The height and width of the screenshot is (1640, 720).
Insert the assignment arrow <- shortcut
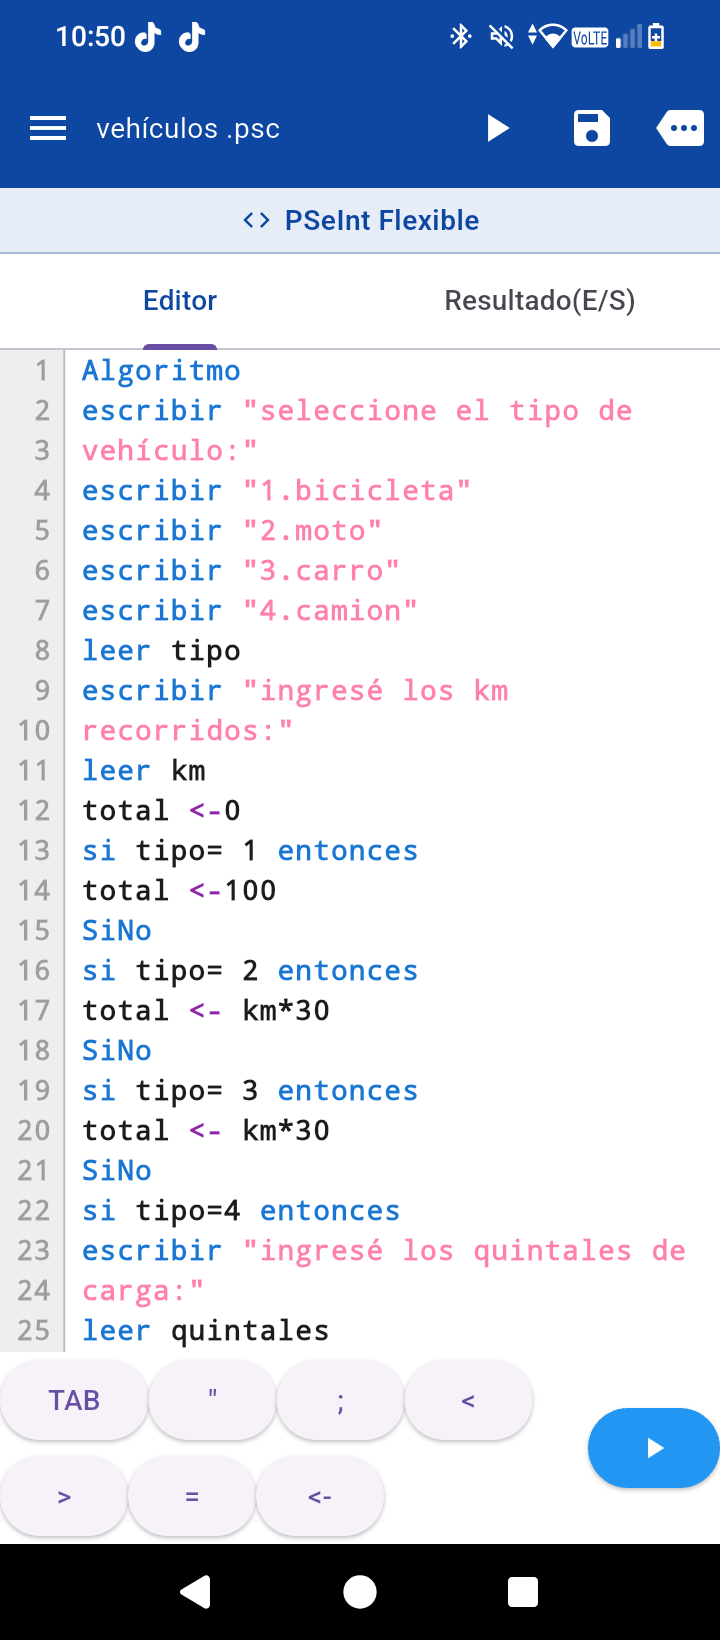(x=320, y=1496)
